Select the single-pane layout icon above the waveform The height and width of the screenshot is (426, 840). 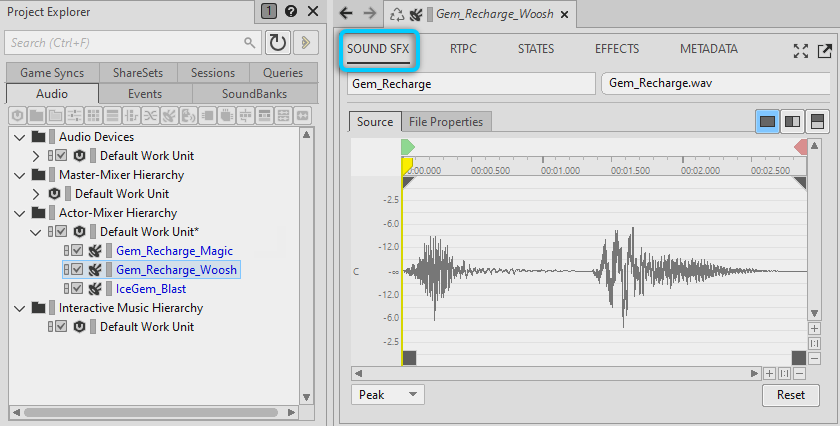coord(767,121)
